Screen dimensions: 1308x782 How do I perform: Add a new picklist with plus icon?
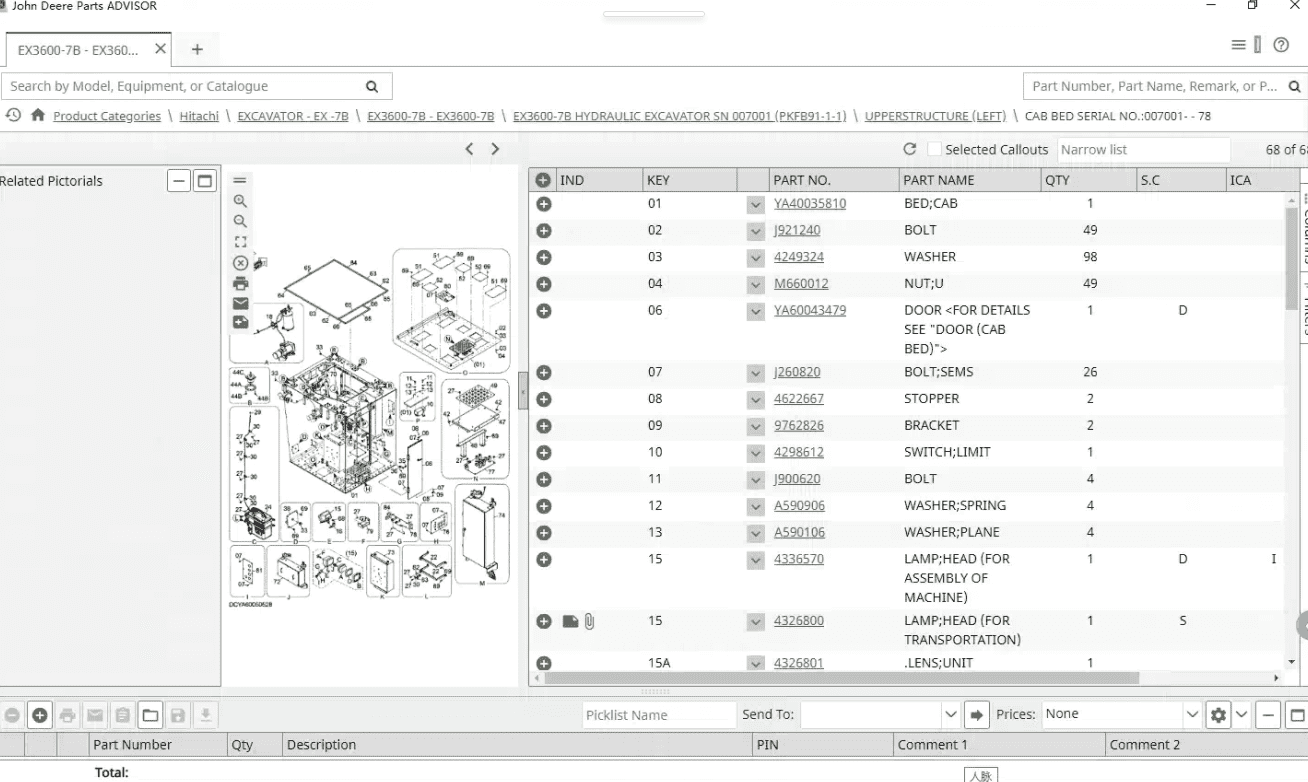click(x=40, y=715)
